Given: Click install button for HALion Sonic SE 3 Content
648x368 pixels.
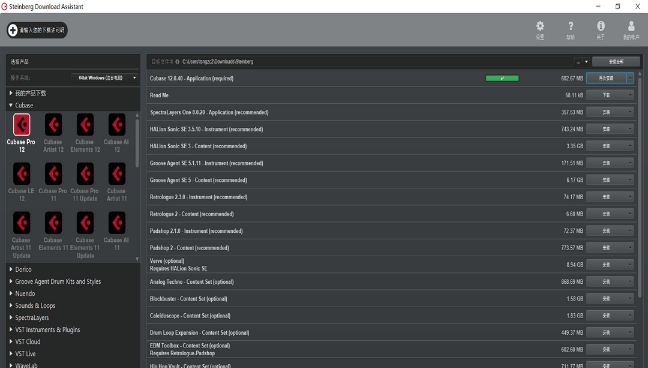Looking at the screenshot, I should (606, 146).
